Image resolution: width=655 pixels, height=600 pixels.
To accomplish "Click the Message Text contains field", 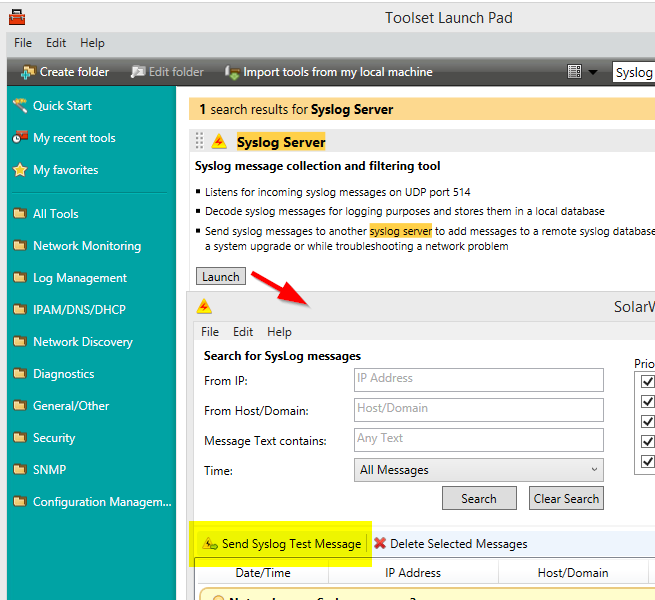I will (479, 440).
